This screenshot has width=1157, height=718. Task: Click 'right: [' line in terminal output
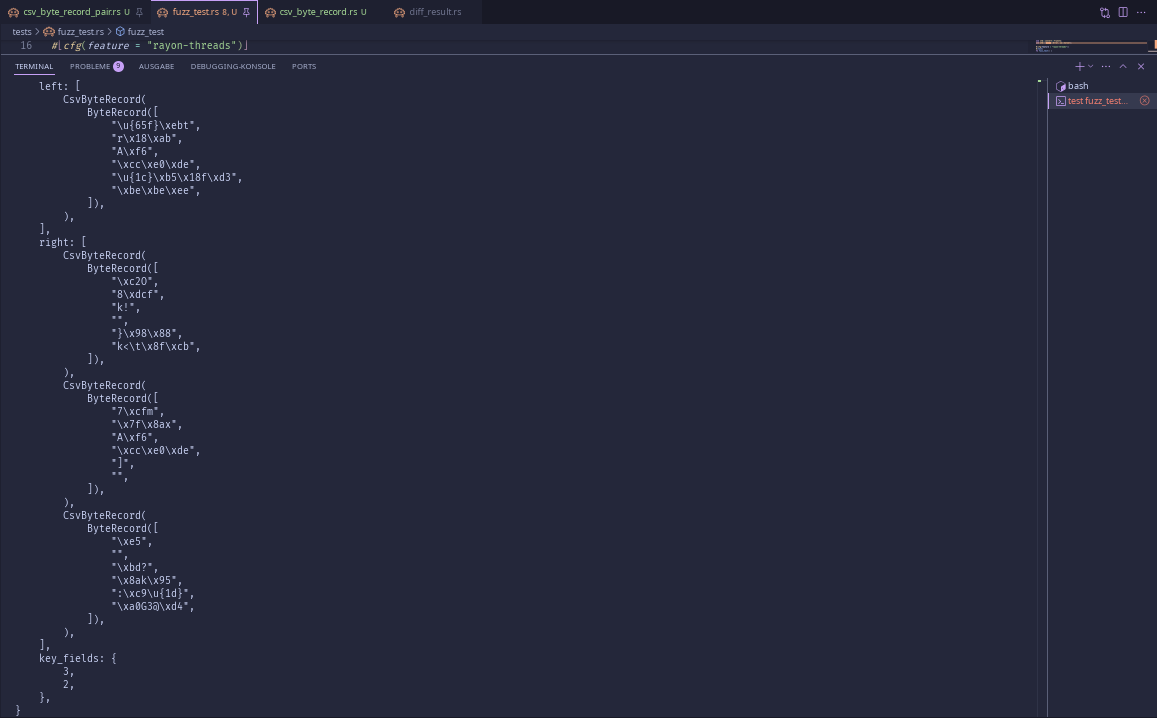tap(62, 242)
